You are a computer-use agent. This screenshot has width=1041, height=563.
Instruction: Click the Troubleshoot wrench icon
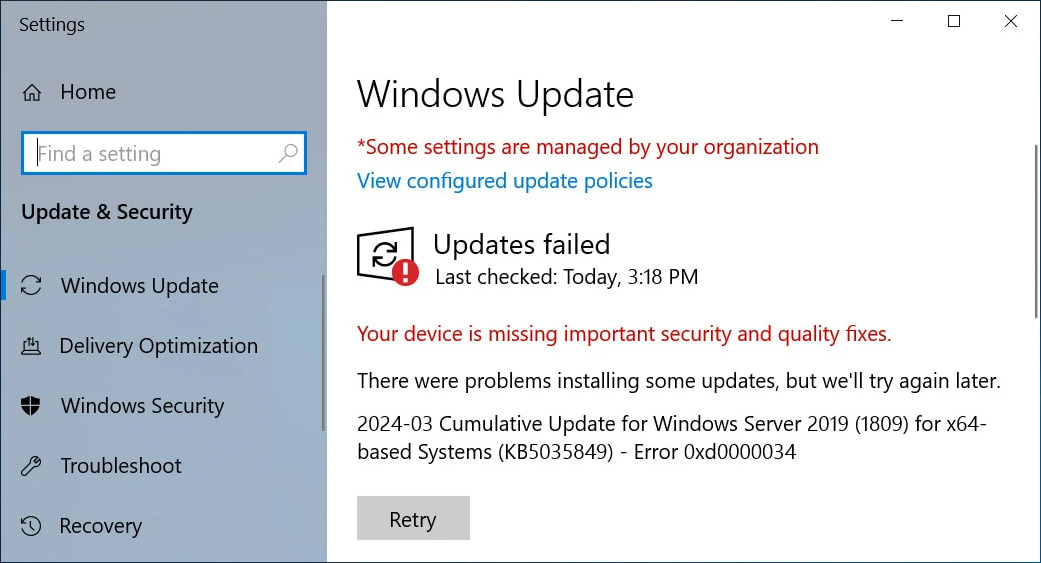point(31,466)
